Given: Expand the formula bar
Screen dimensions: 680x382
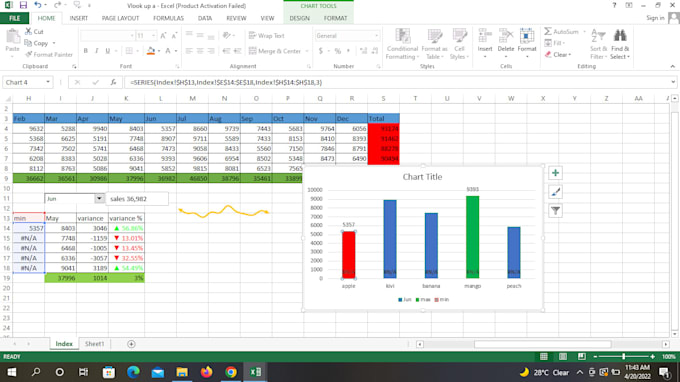Looking at the screenshot, I should pos(673,82).
